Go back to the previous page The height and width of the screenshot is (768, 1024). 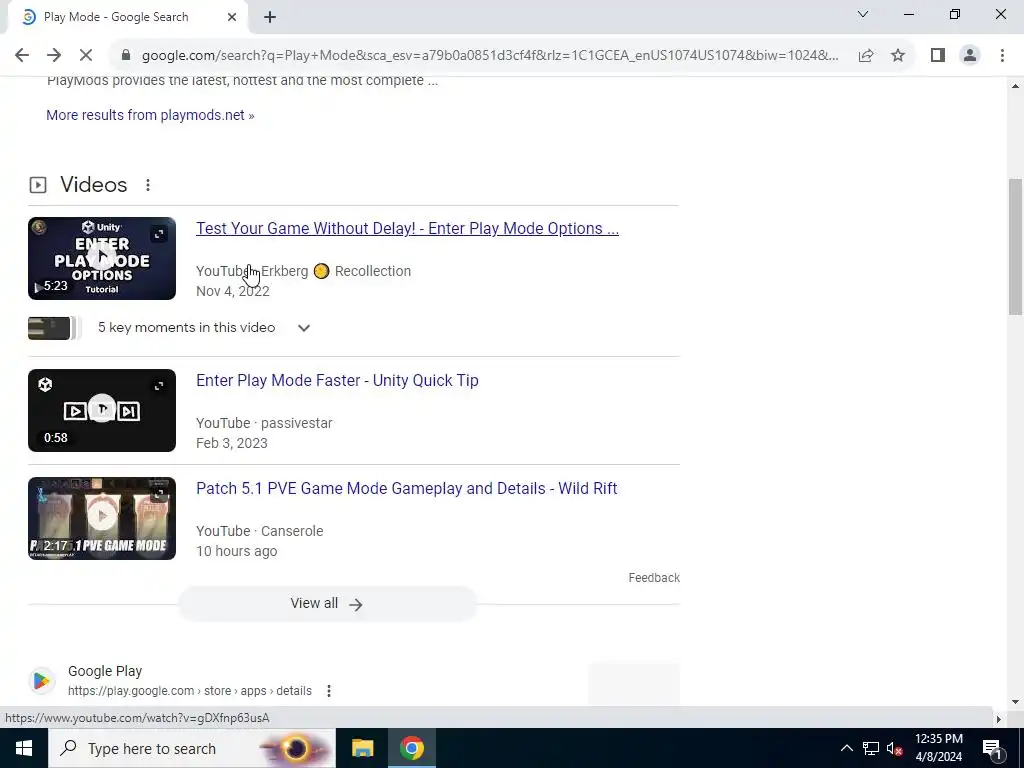pos(22,56)
